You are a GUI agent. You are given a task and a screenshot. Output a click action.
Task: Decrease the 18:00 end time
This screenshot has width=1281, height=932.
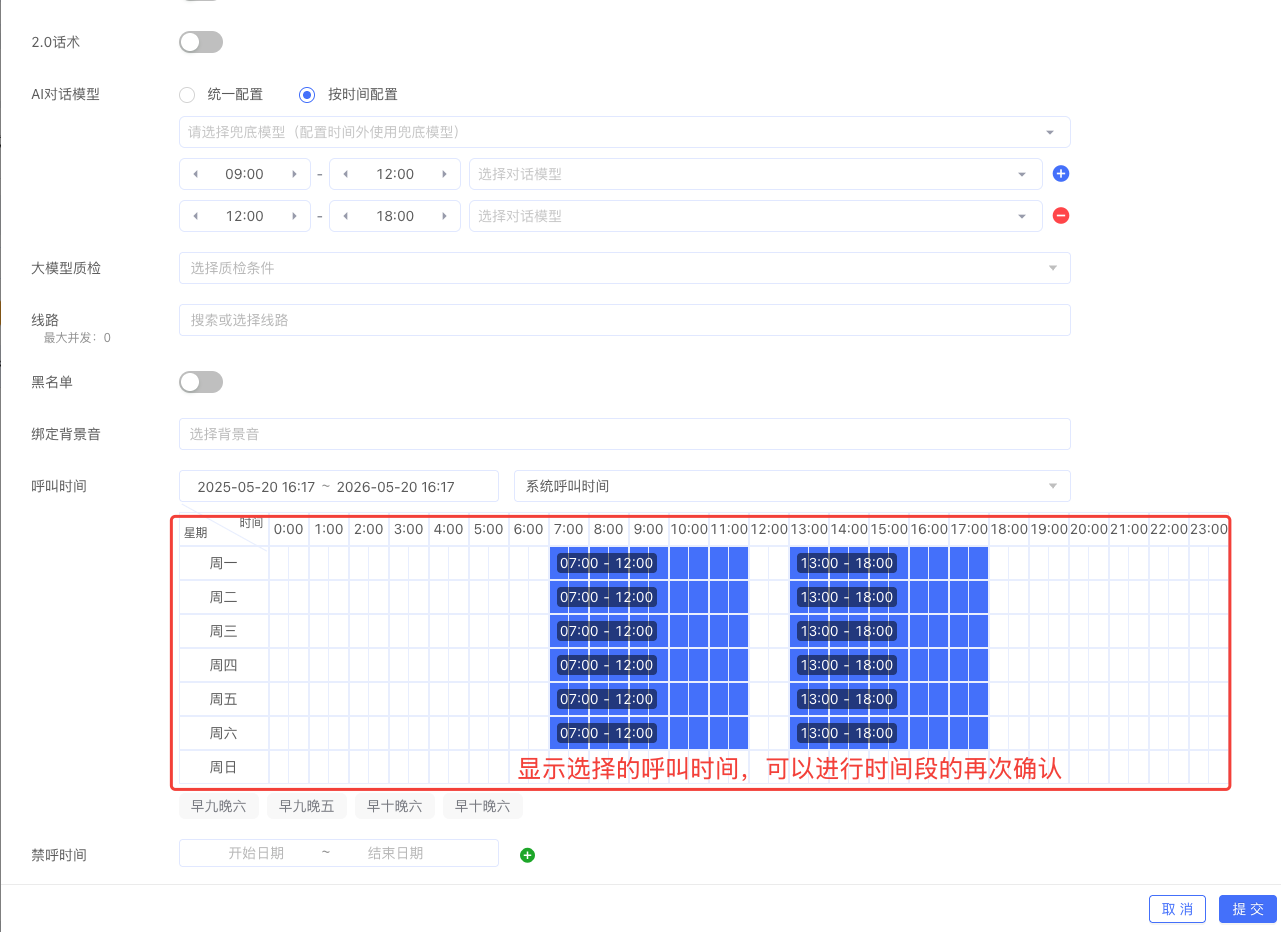point(346,216)
